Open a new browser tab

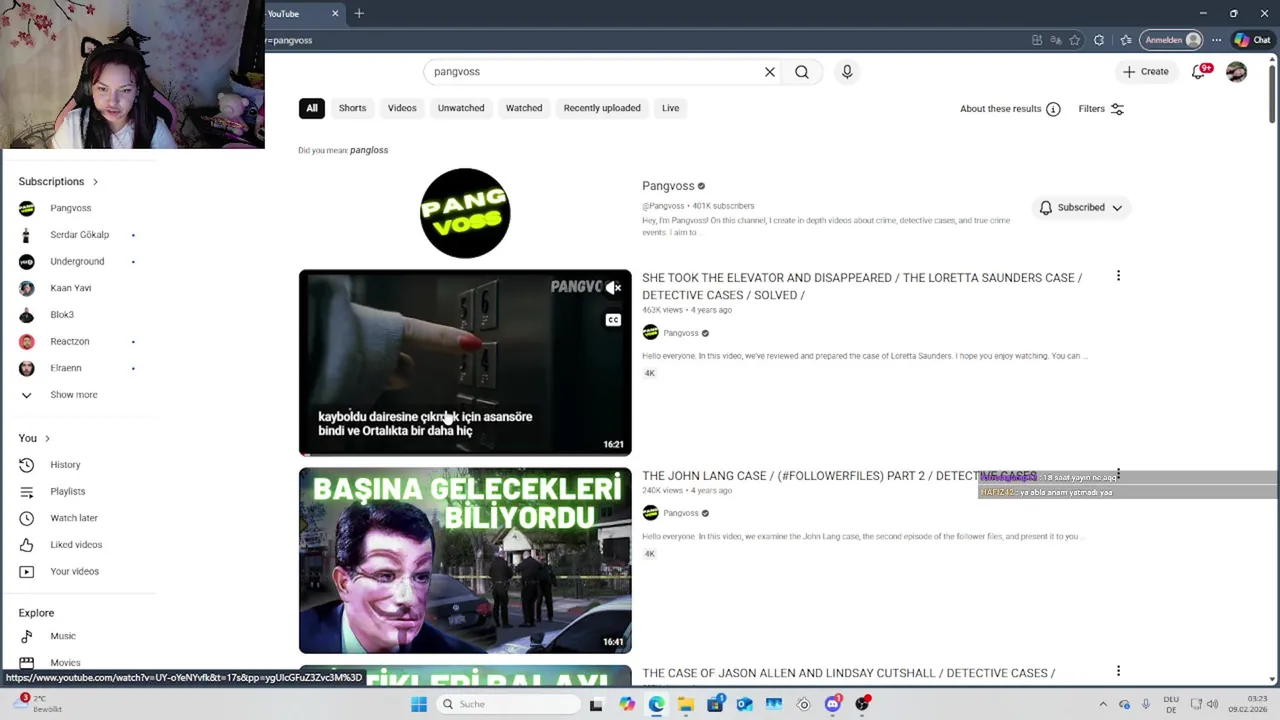coord(359,14)
